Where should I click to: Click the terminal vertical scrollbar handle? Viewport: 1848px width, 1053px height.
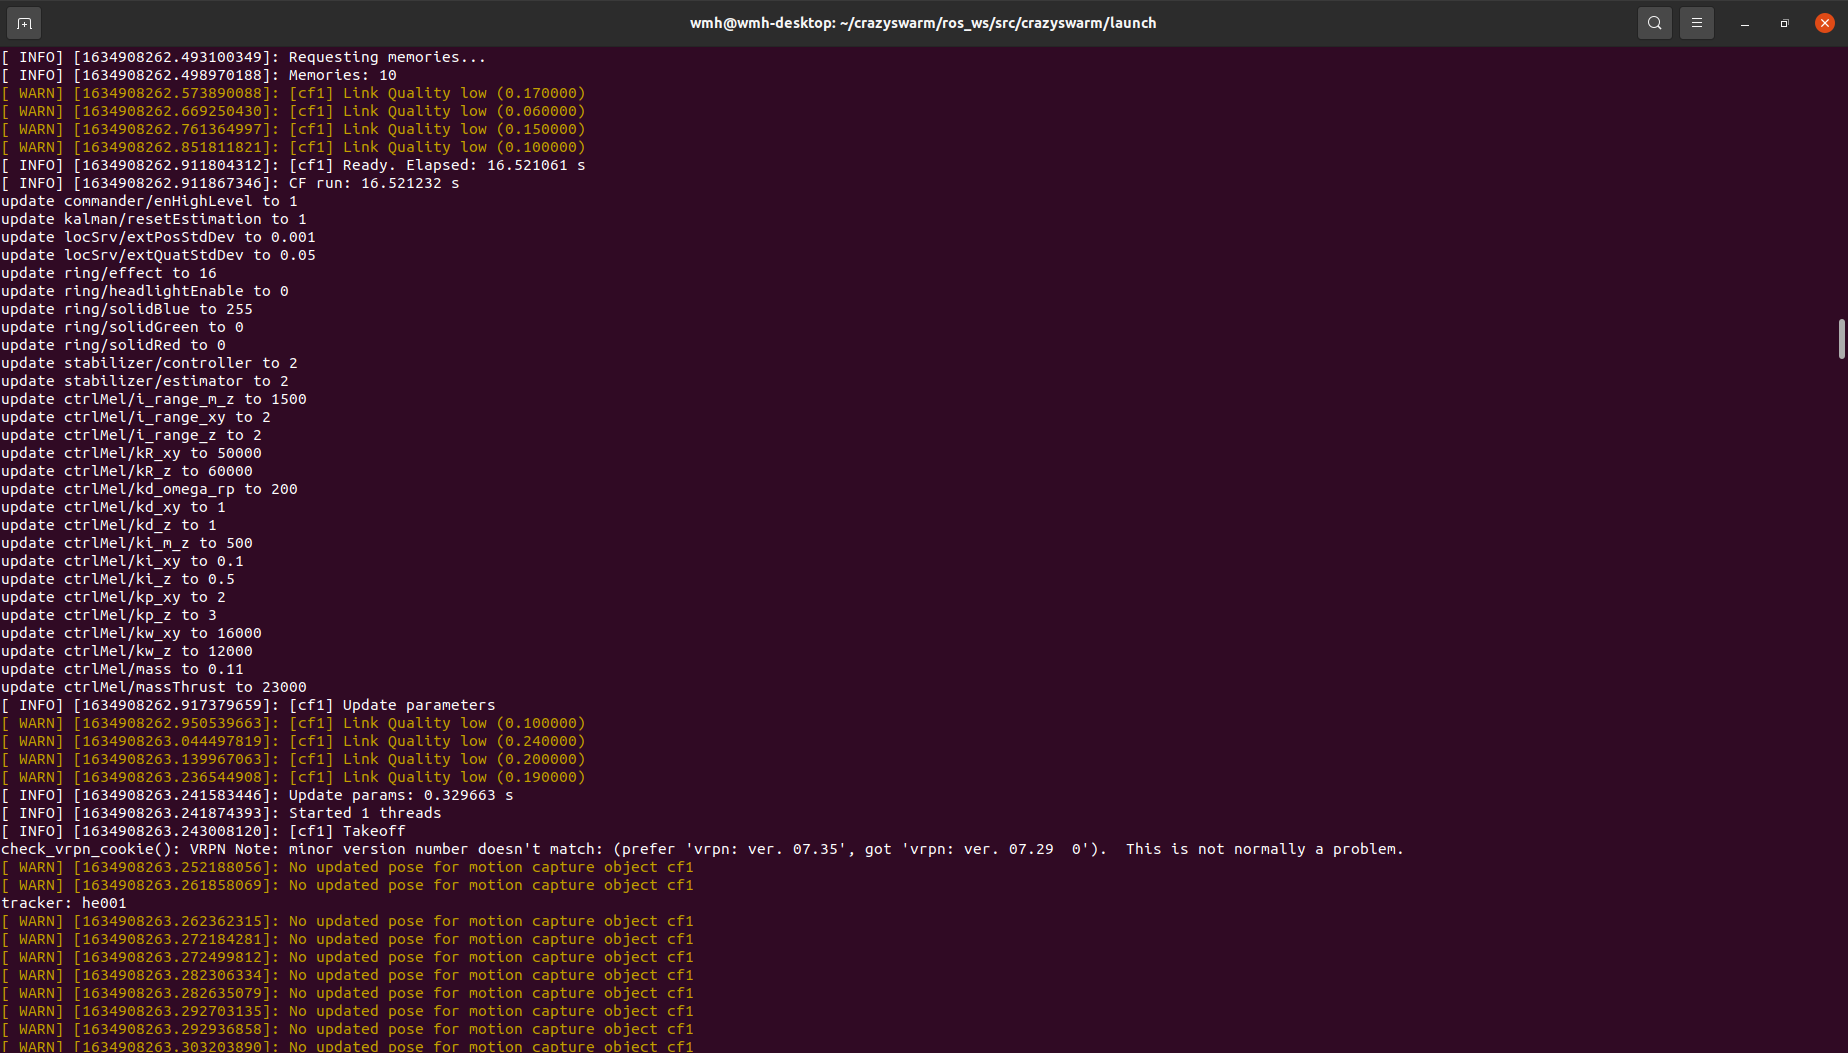(x=1841, y=339)
